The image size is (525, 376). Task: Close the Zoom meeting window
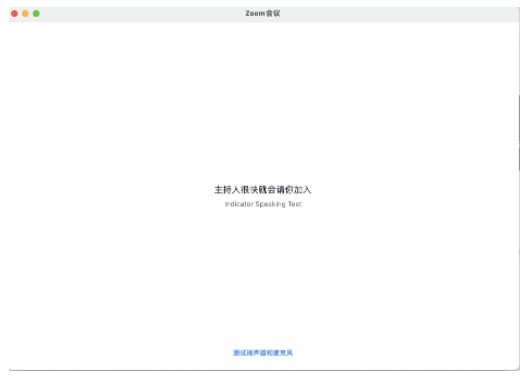tap(14, 13)
